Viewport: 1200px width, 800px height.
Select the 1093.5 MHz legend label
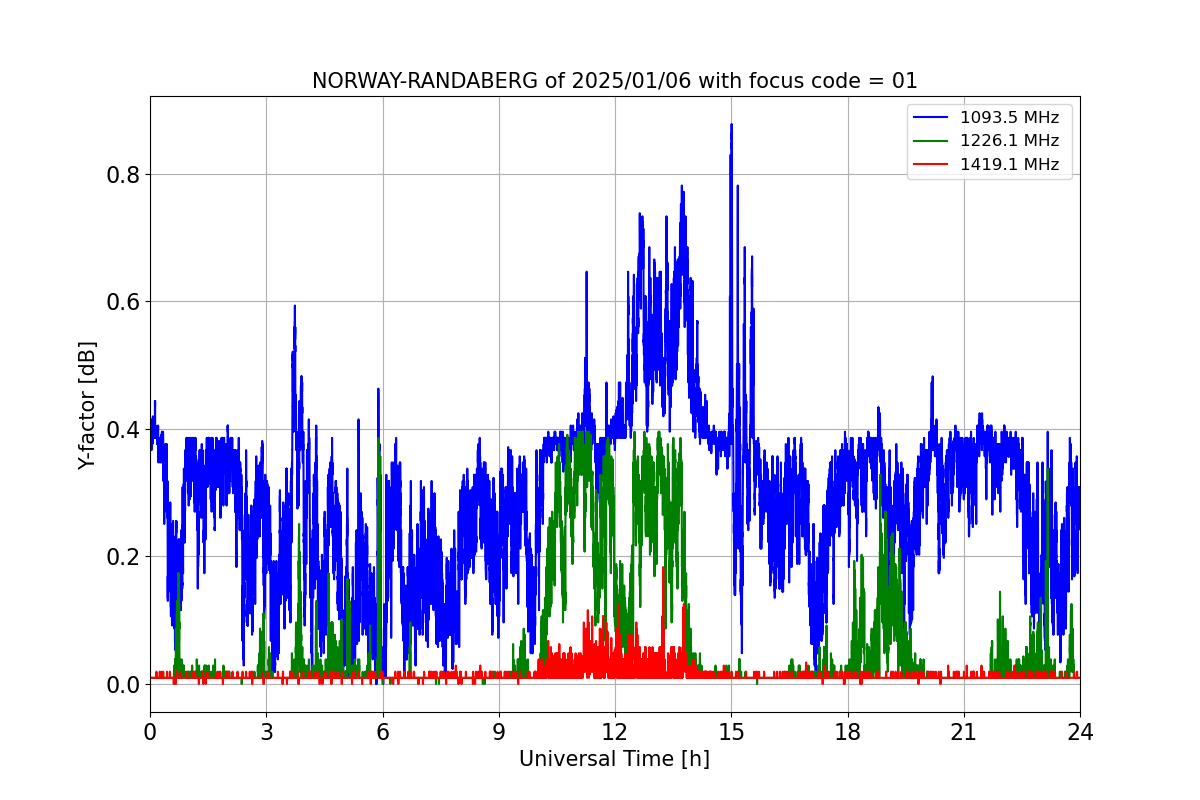[1009, 117]
